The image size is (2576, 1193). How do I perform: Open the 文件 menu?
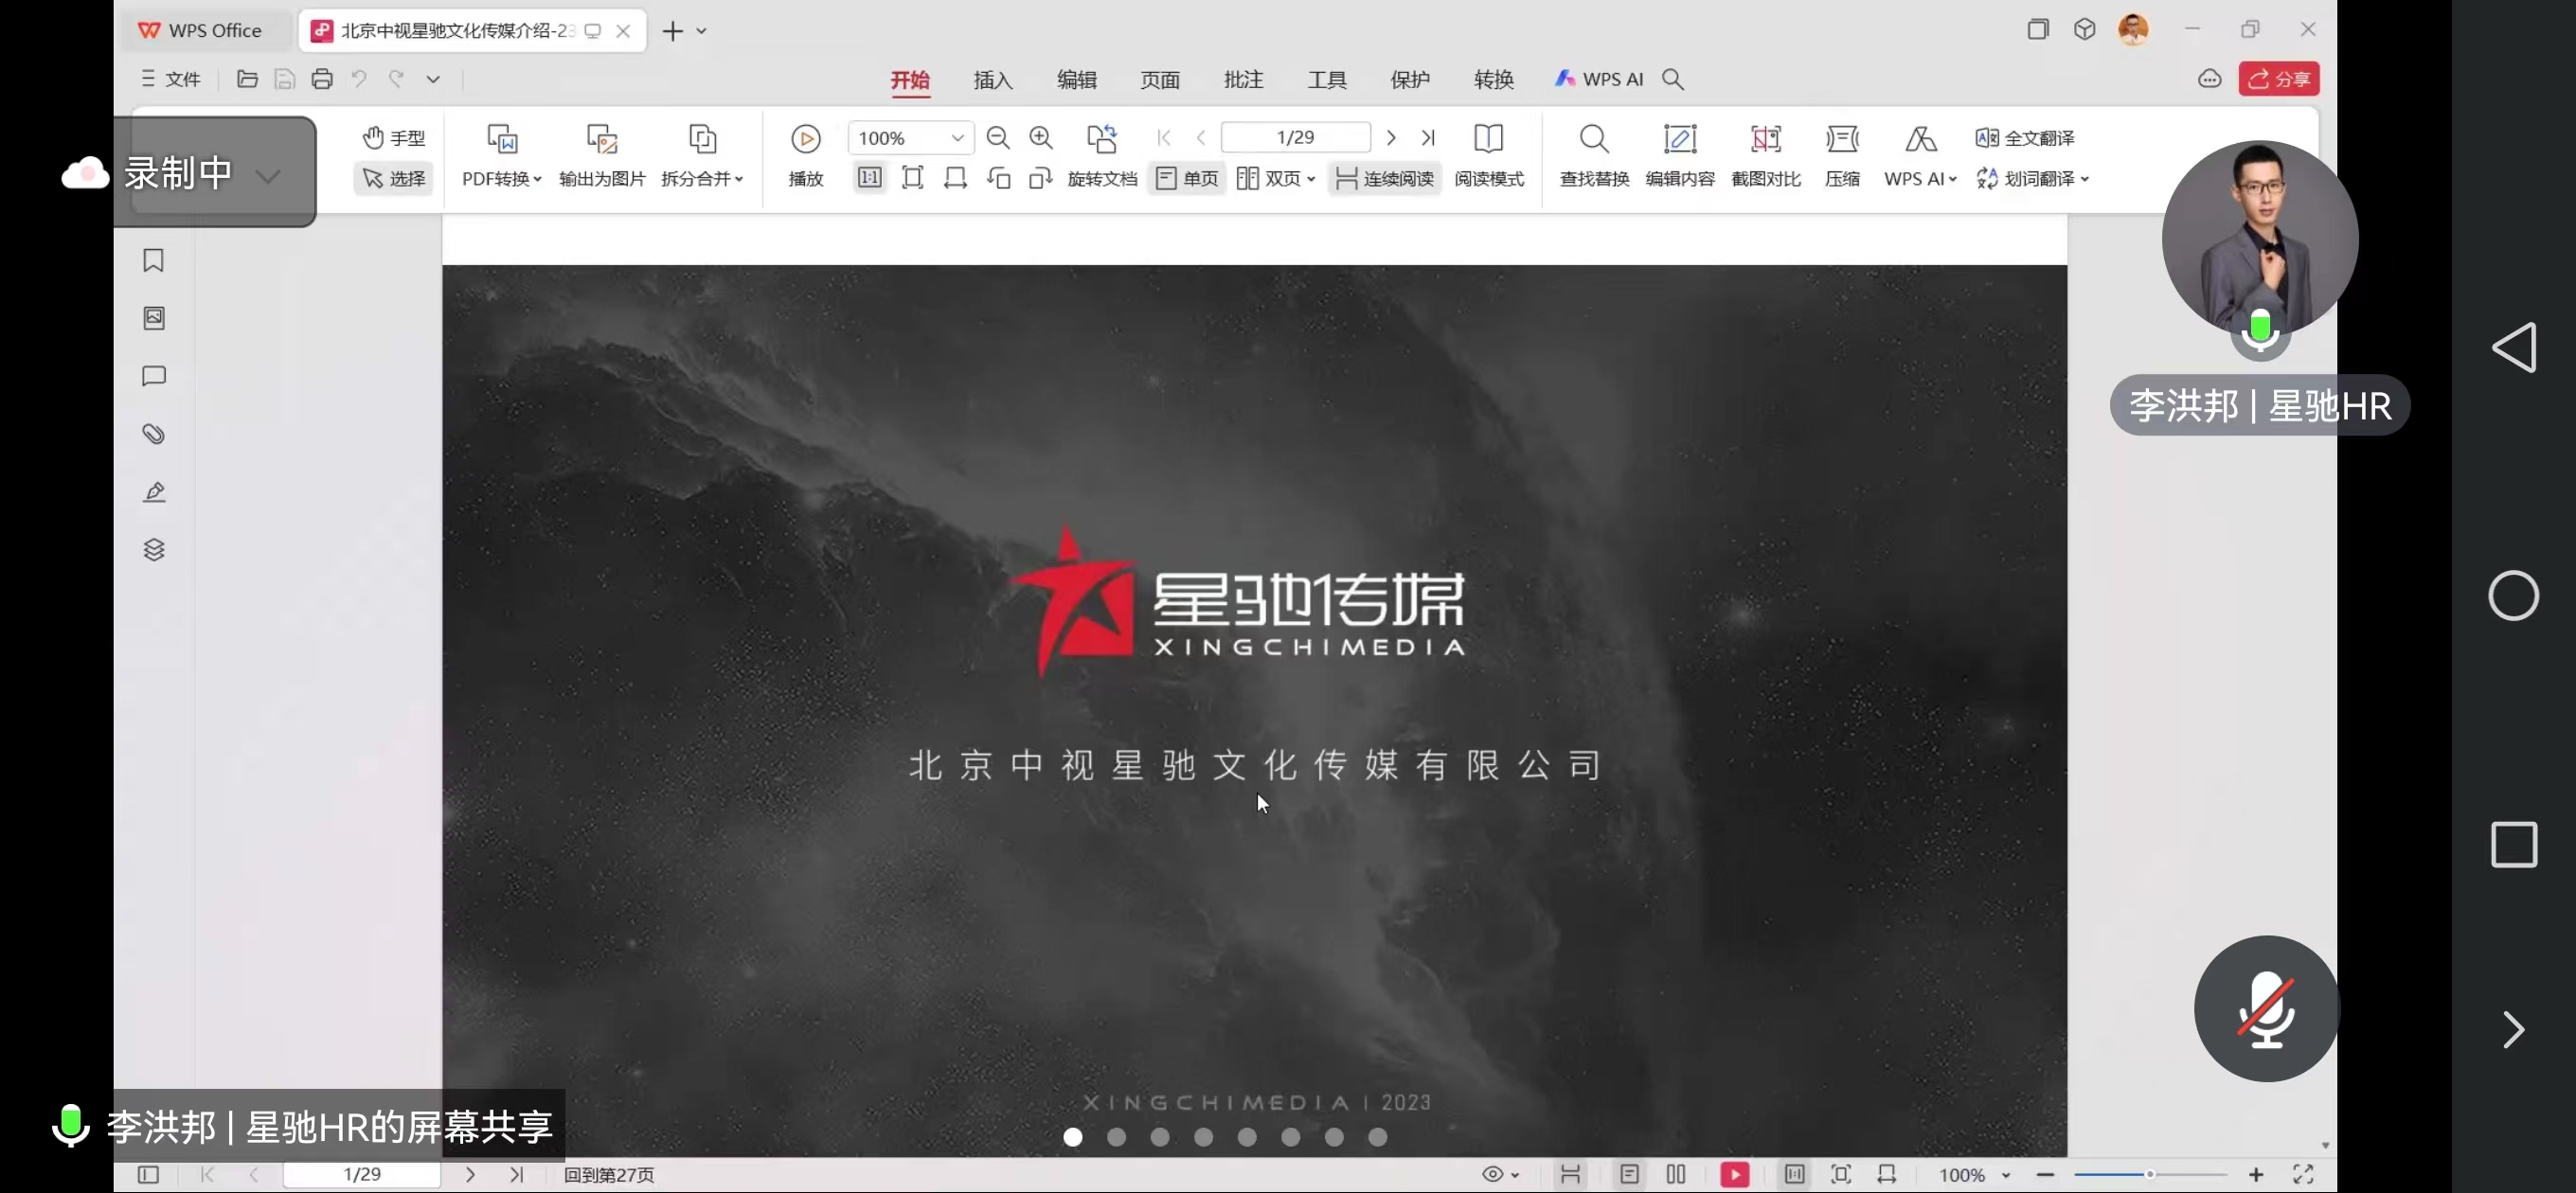[x=171, y=79]
